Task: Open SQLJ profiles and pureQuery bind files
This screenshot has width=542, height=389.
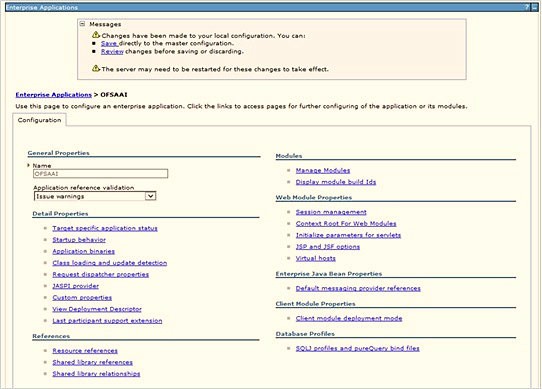Action: pyautogui.click(x=358, y=349)
